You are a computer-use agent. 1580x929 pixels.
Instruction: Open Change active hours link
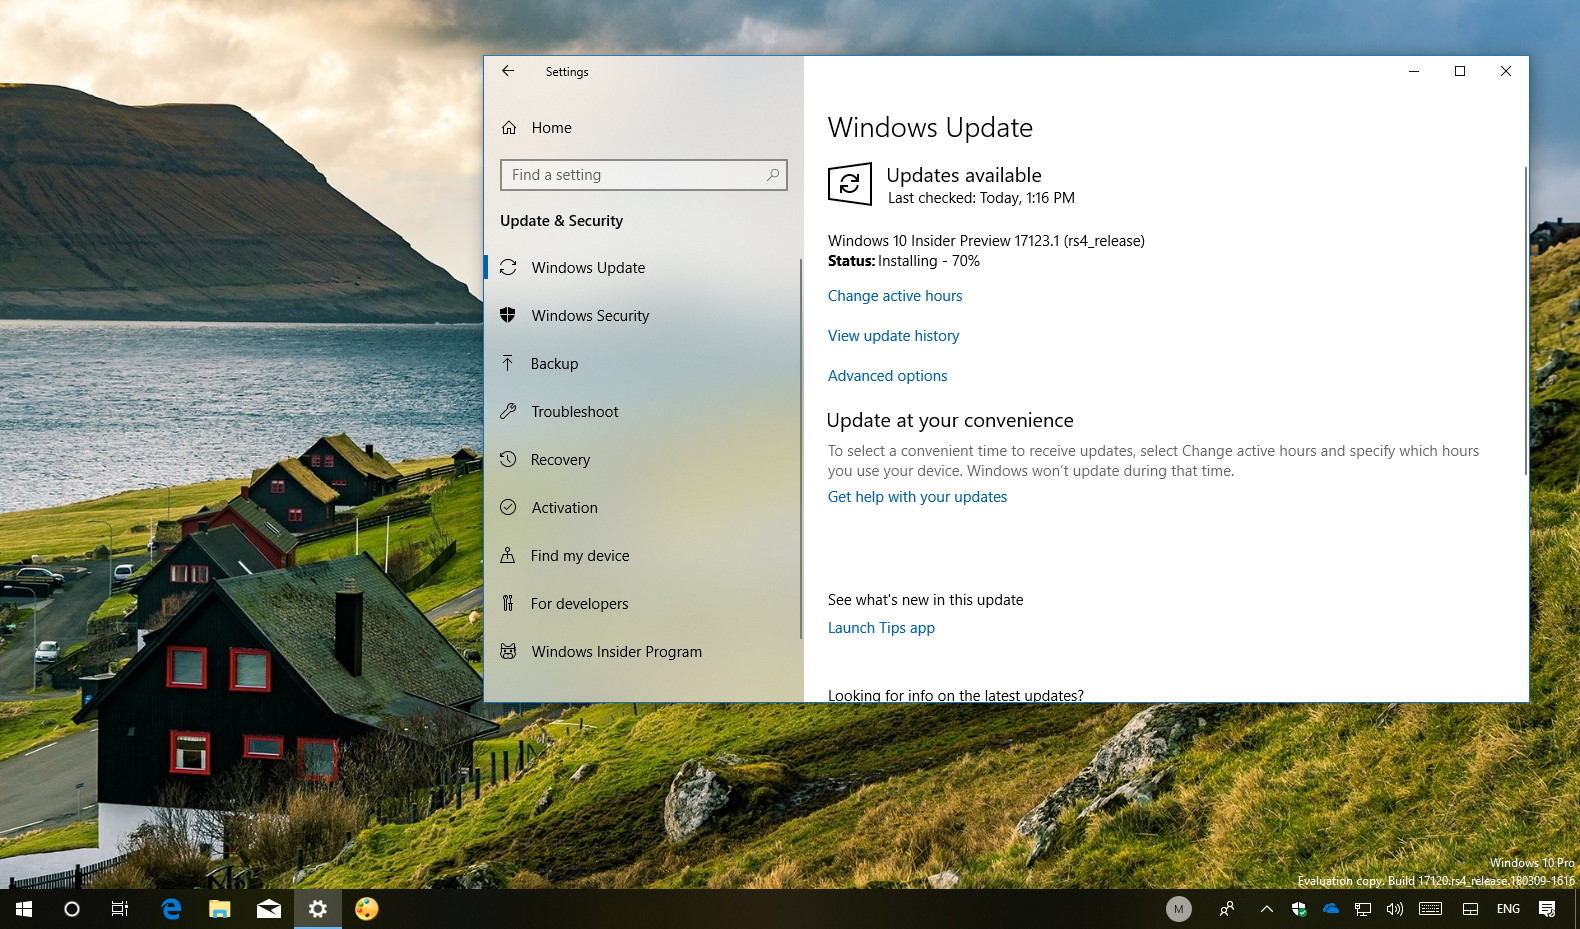coord(895,296)
